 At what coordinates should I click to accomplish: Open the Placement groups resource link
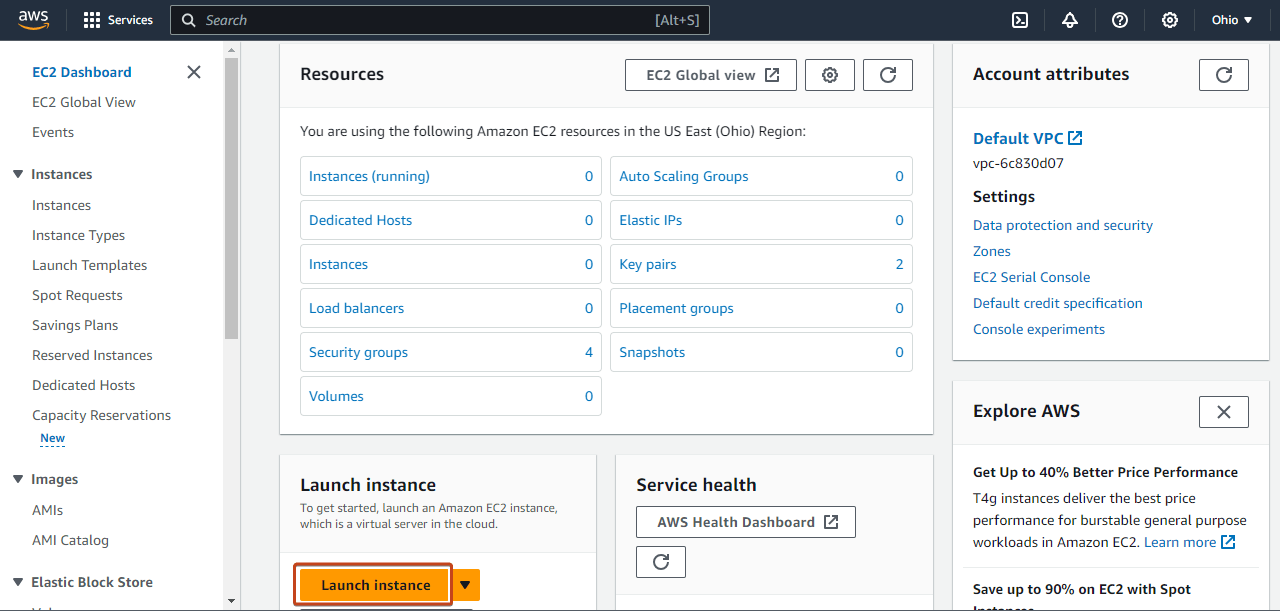[x=676, y=308]
